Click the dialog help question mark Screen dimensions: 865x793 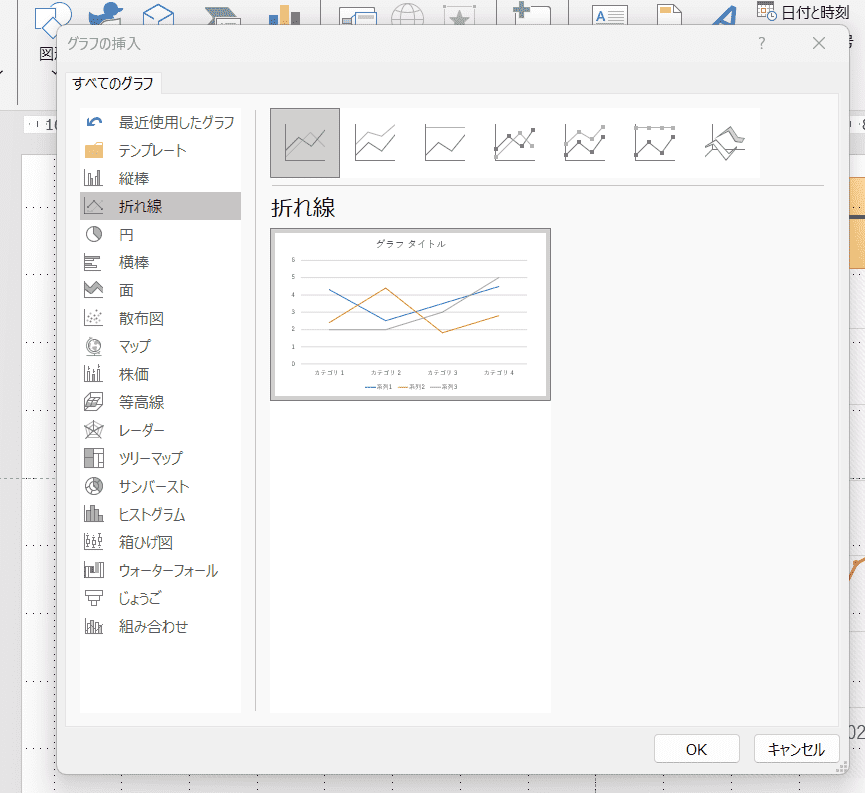tap(761, 43)
